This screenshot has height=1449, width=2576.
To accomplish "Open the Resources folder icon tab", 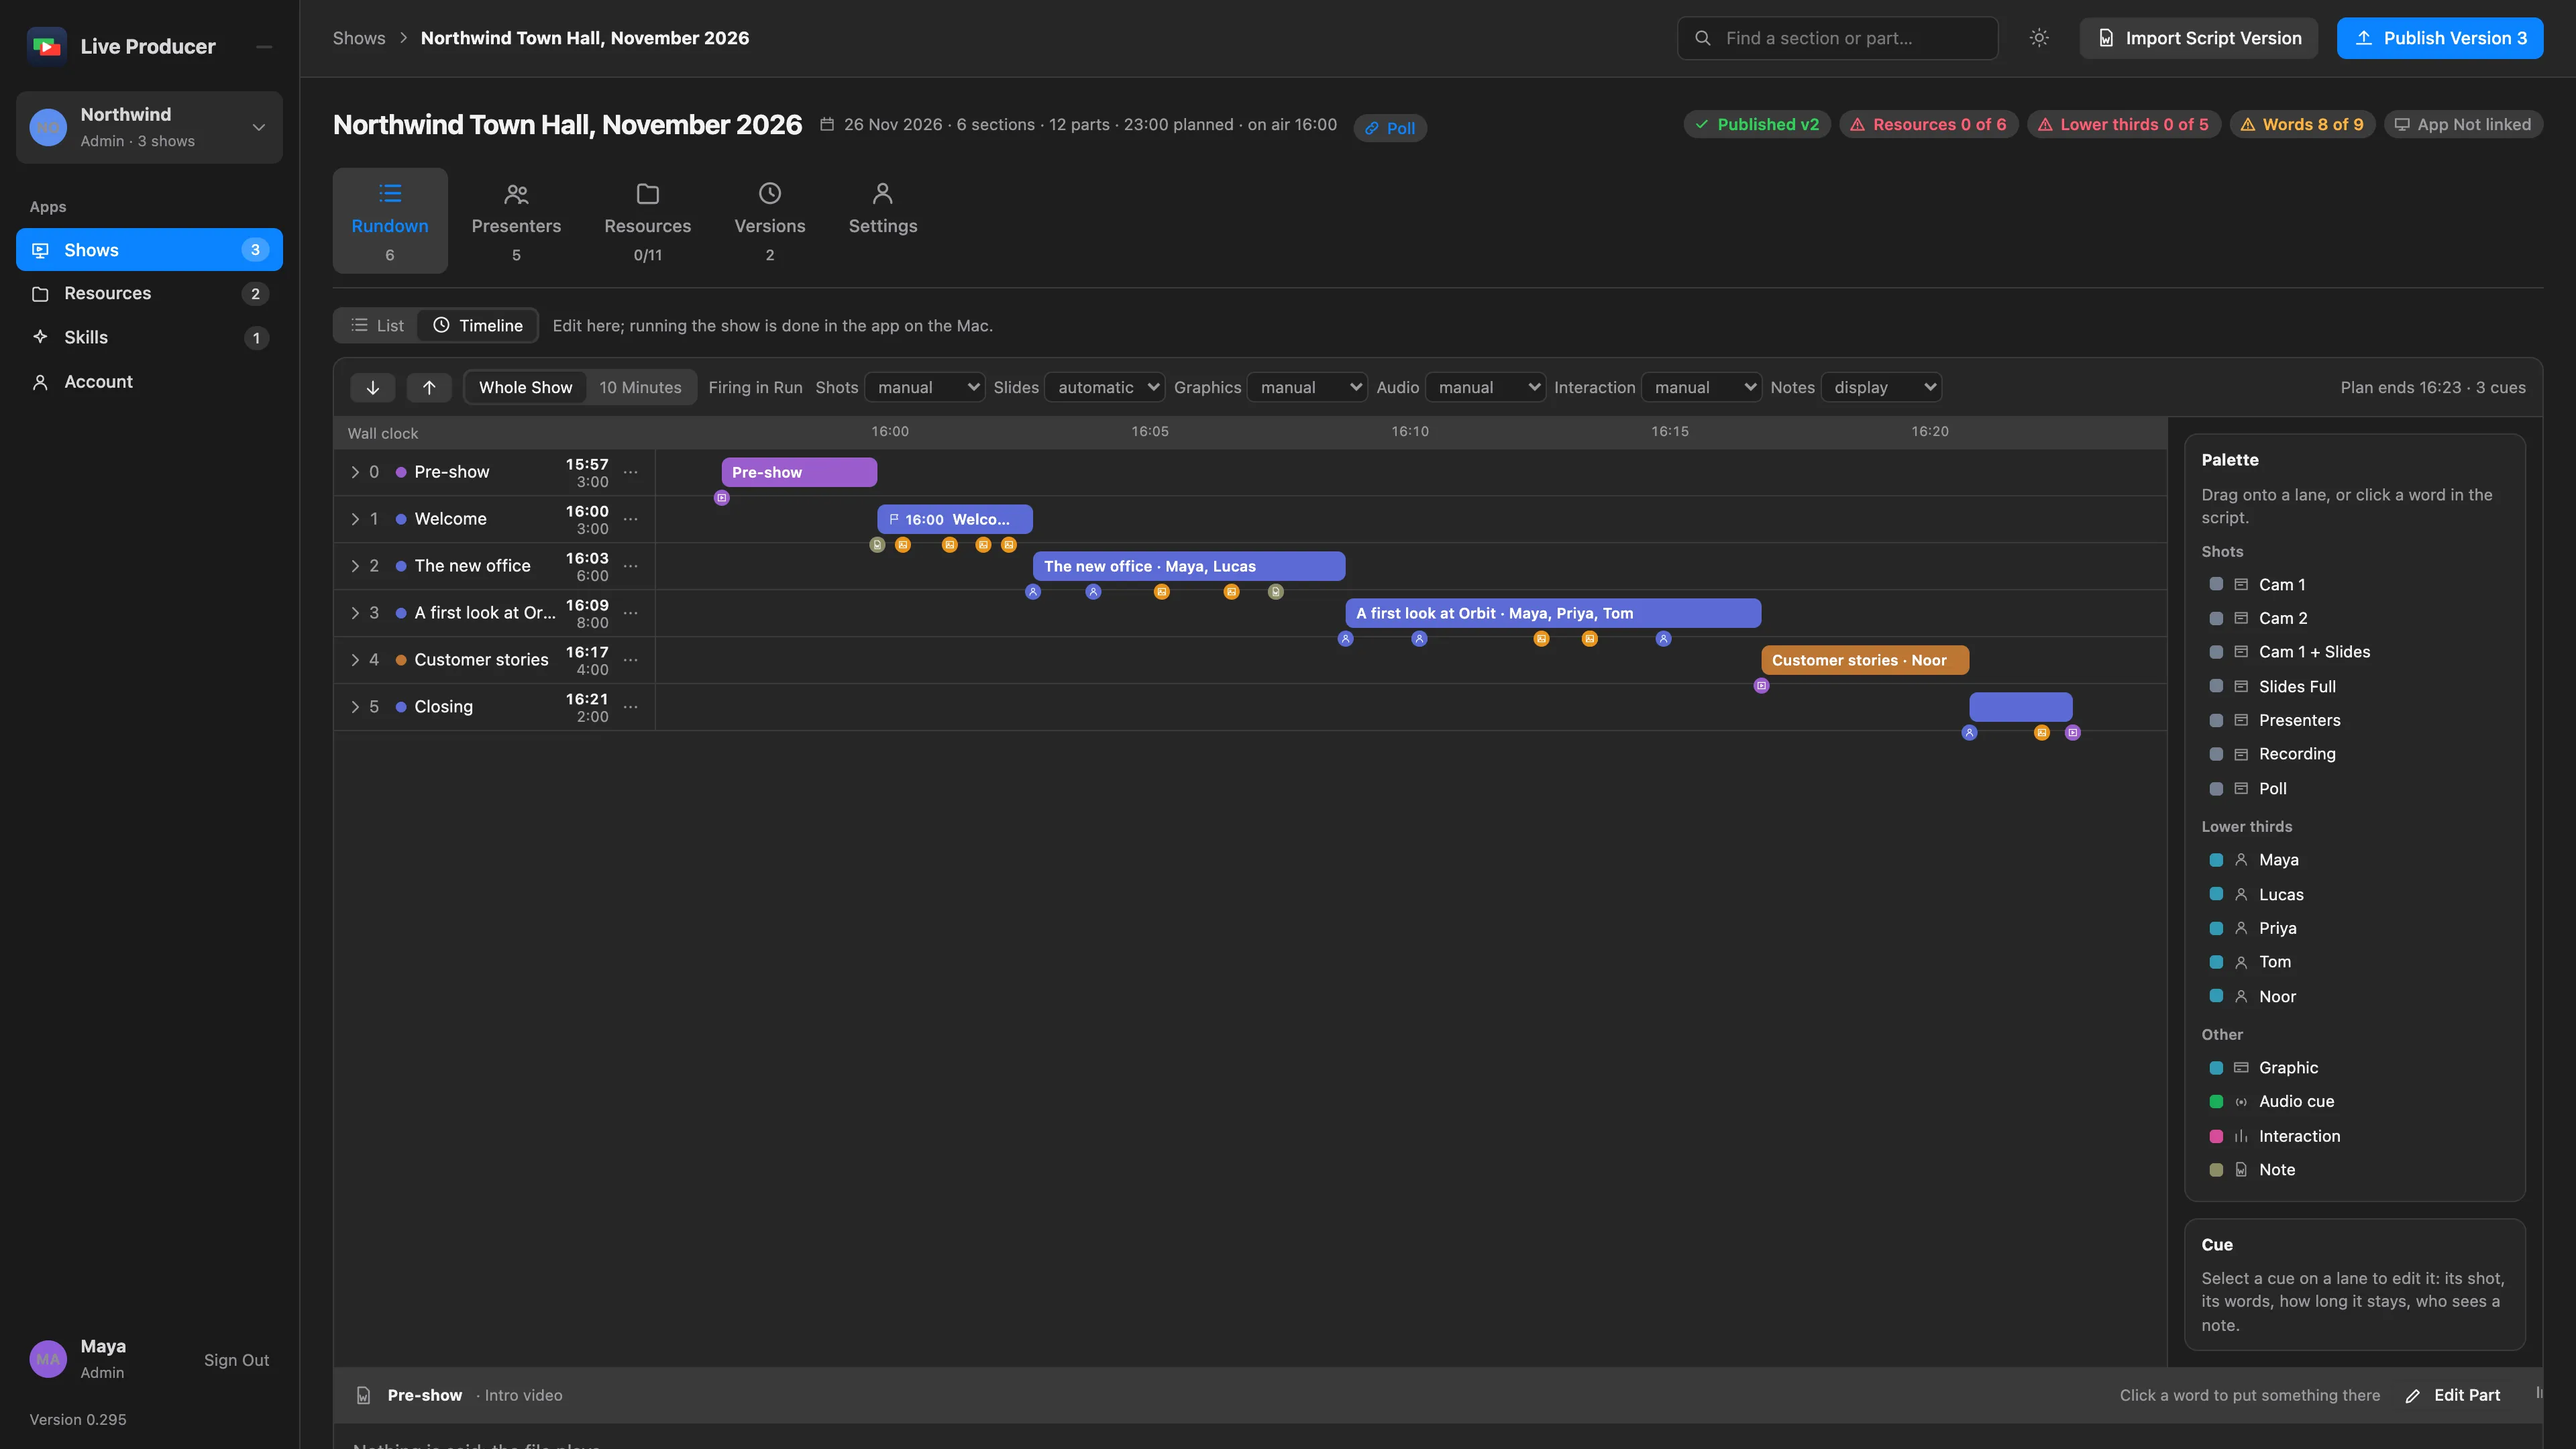I will (648, 193).
